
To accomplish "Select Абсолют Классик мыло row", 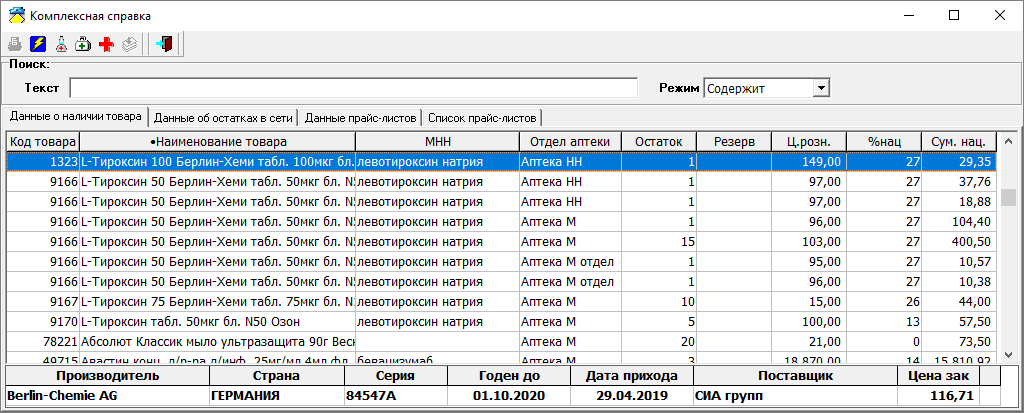I will 502,342.
